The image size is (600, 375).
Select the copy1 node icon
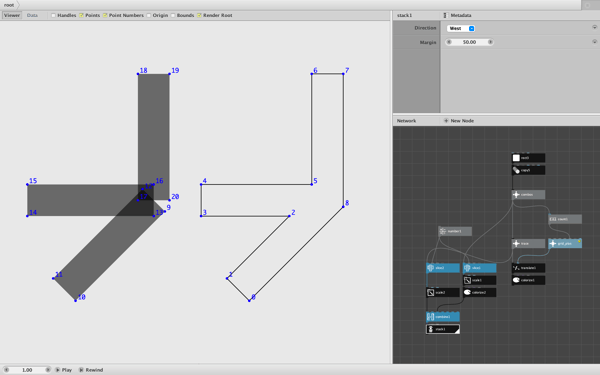[516, 170]
